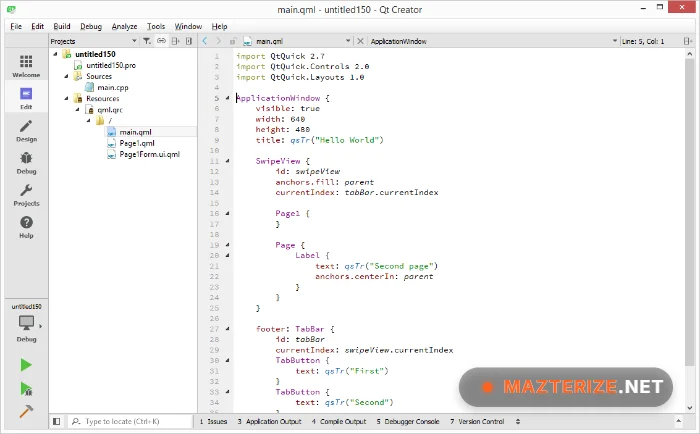
Task: Open the Help menu
Action: tap(219, 26)
